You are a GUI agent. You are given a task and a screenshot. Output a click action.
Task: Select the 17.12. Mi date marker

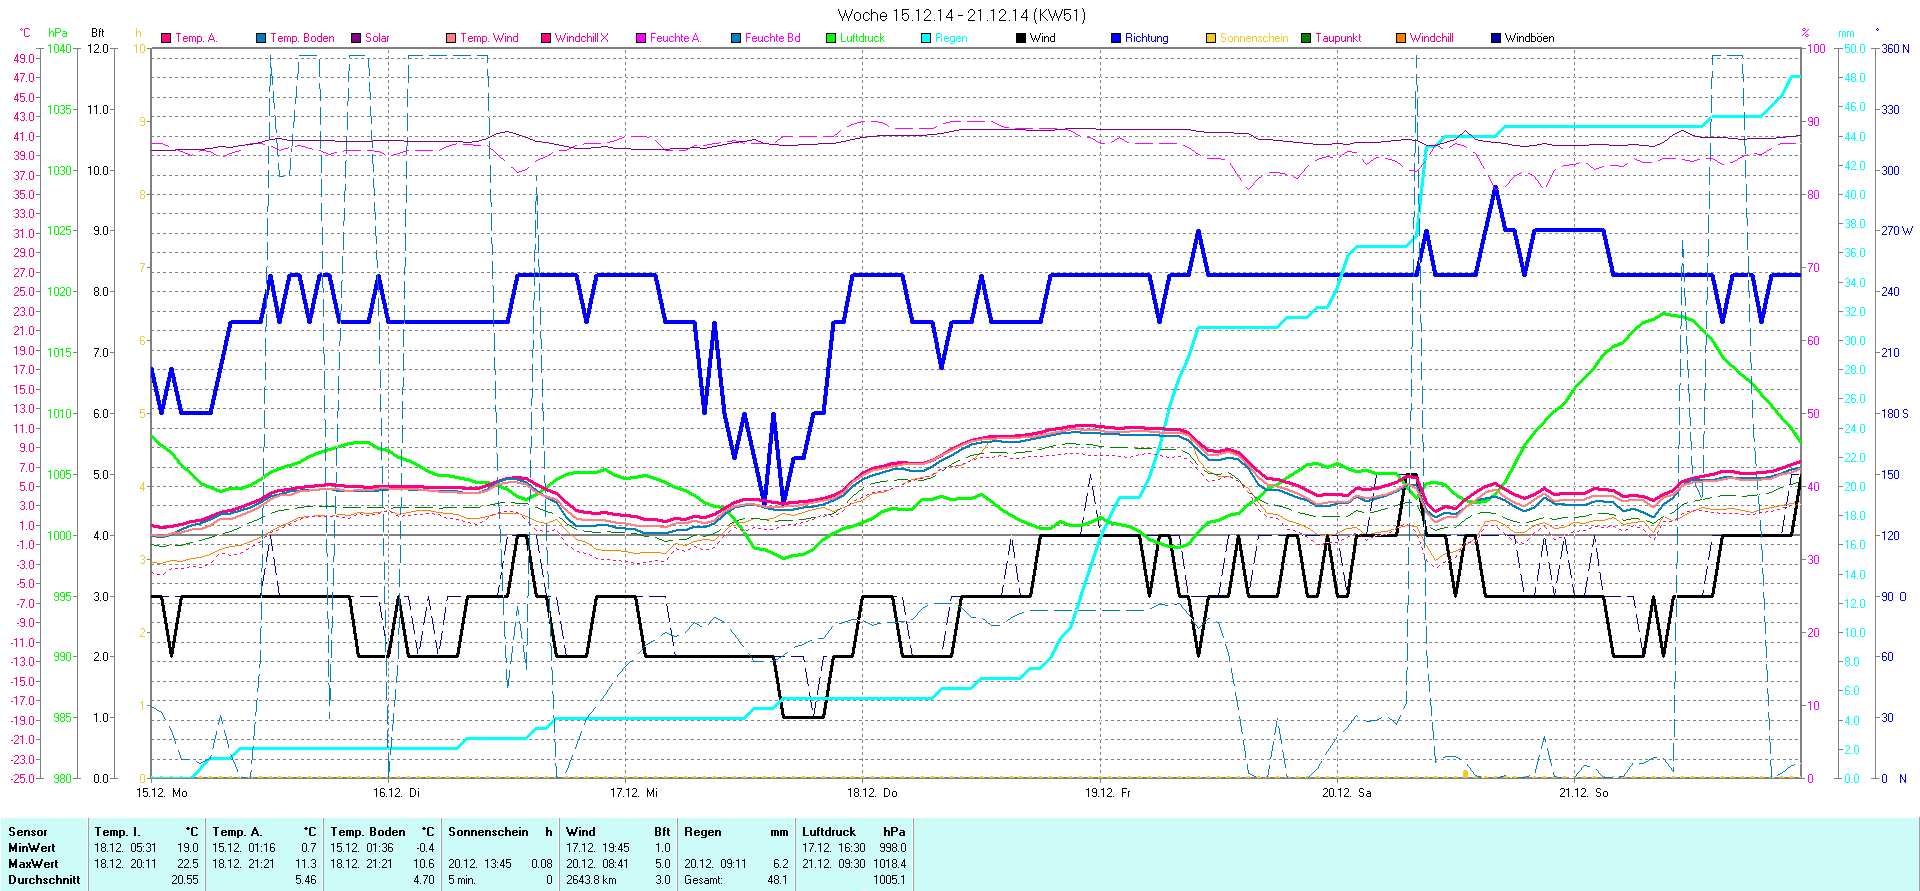pyautogui.click(x=634, y=792)
